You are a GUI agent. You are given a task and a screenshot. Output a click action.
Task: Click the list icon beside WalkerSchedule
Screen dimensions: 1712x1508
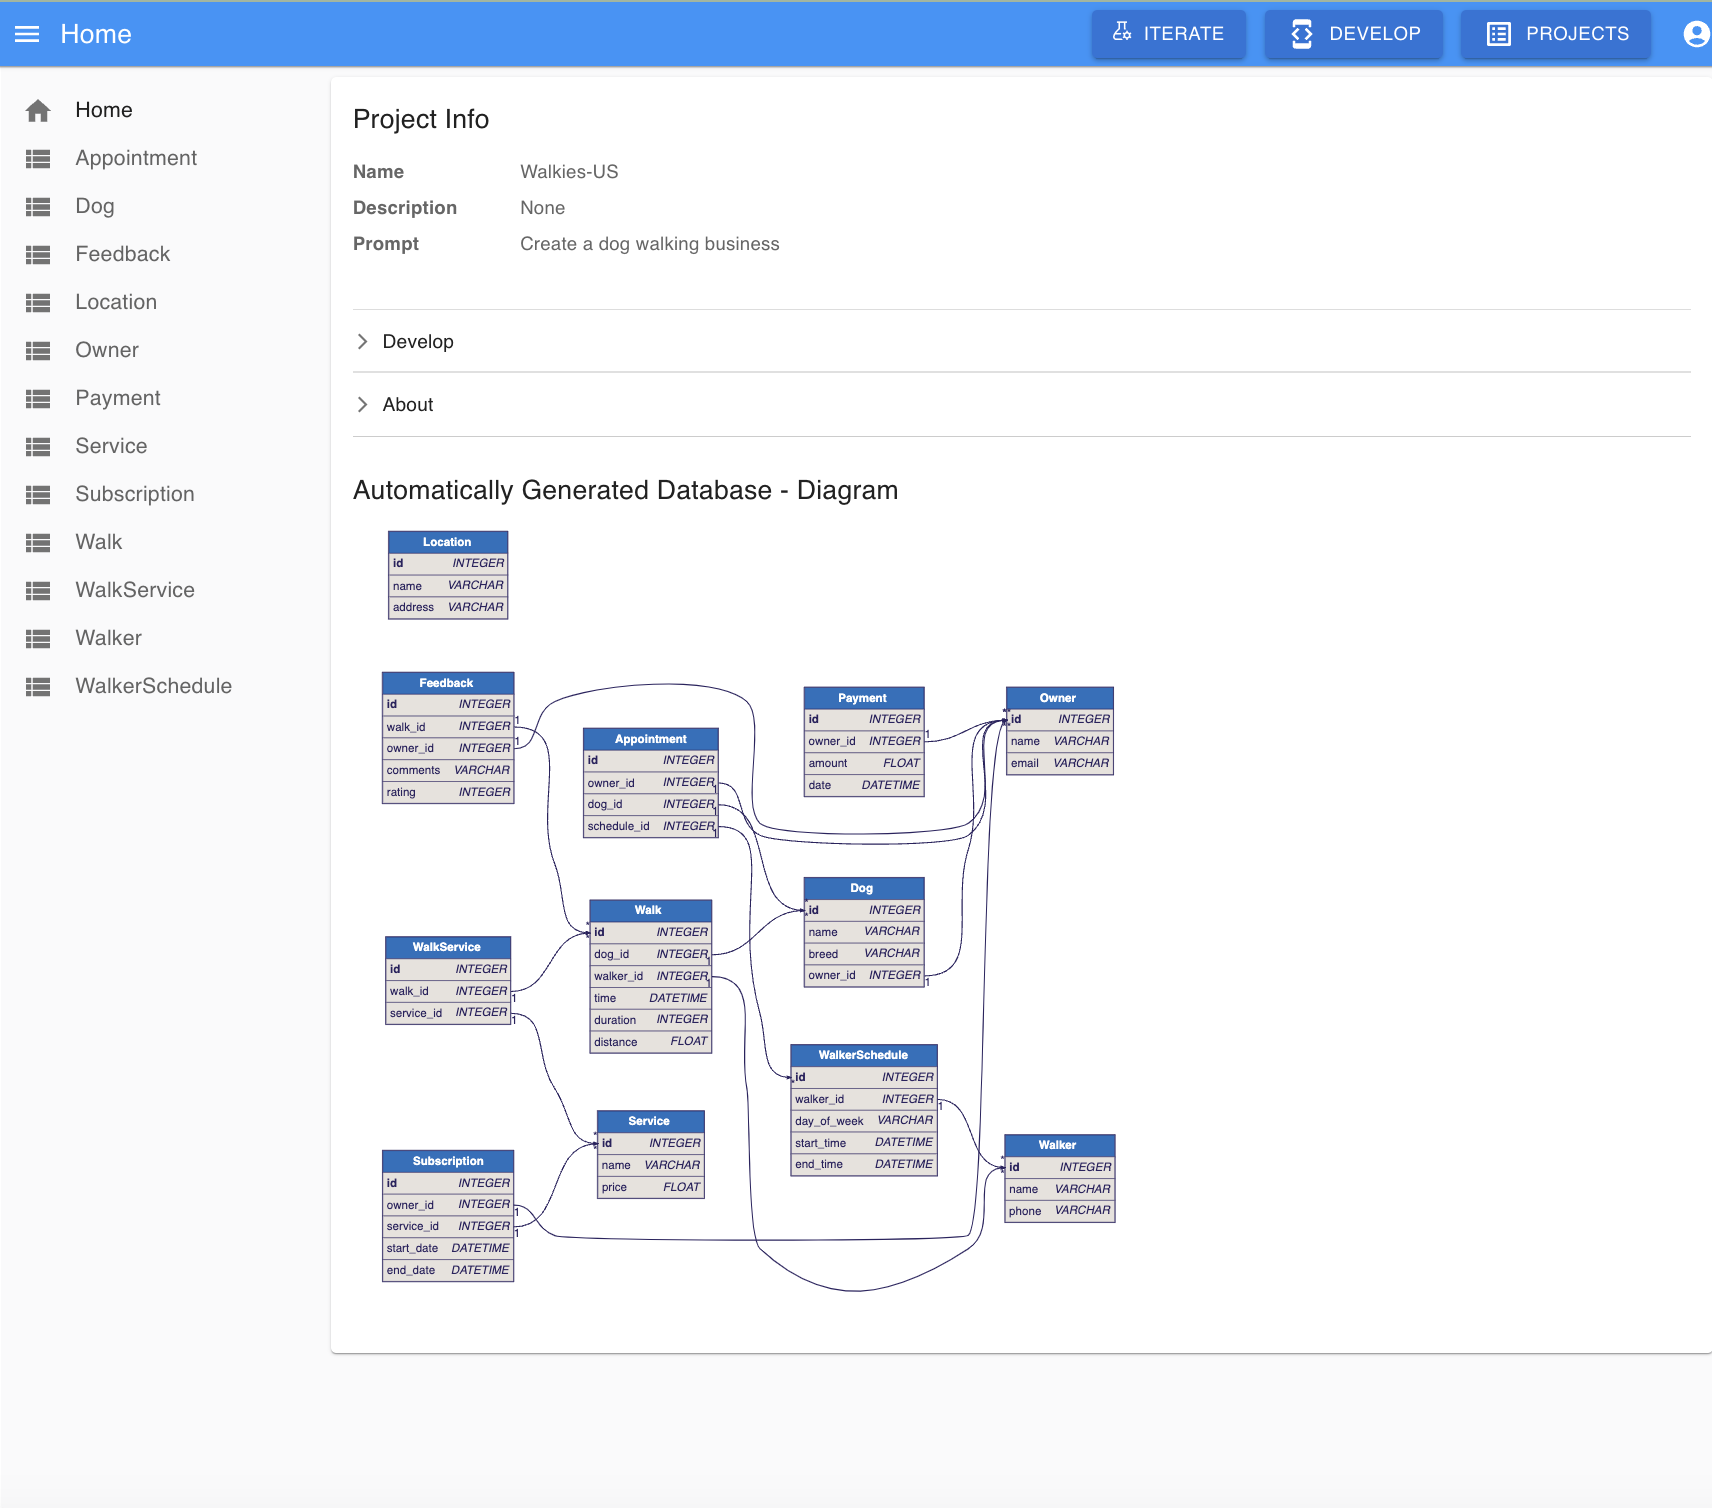click(x=38, y=686)
